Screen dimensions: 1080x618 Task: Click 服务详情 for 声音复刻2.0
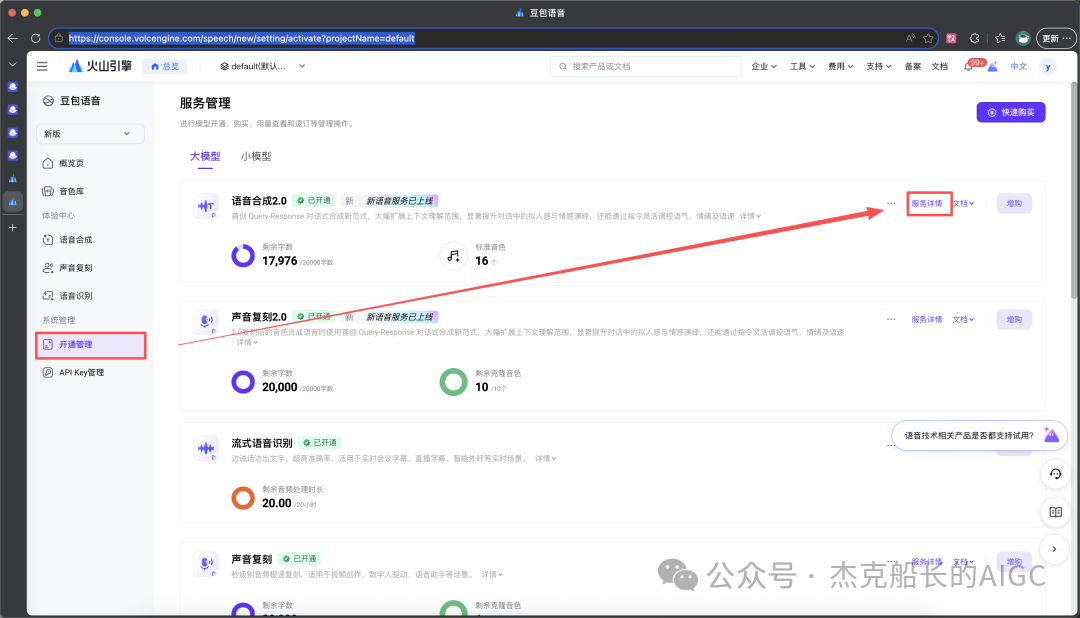pos(926,319)
